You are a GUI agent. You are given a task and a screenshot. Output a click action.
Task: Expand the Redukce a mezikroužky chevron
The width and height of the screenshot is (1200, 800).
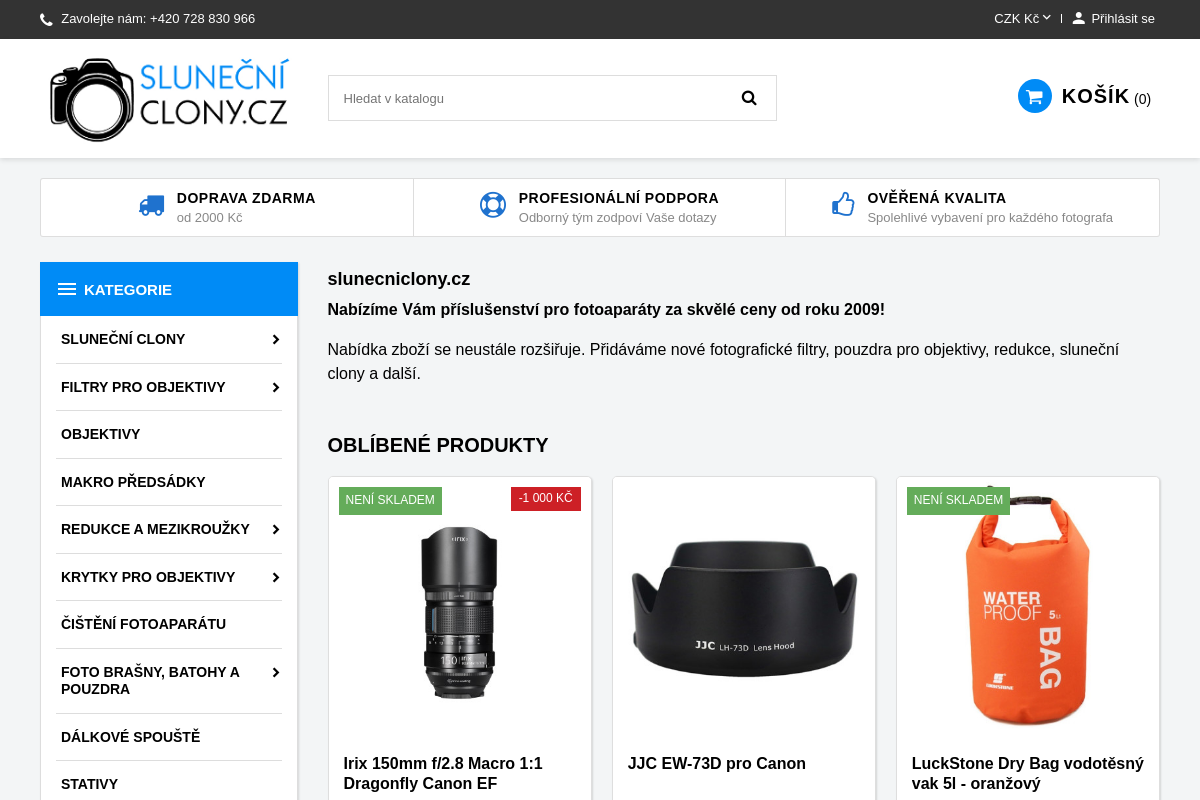pyautogui.click(x=275, y=529)
